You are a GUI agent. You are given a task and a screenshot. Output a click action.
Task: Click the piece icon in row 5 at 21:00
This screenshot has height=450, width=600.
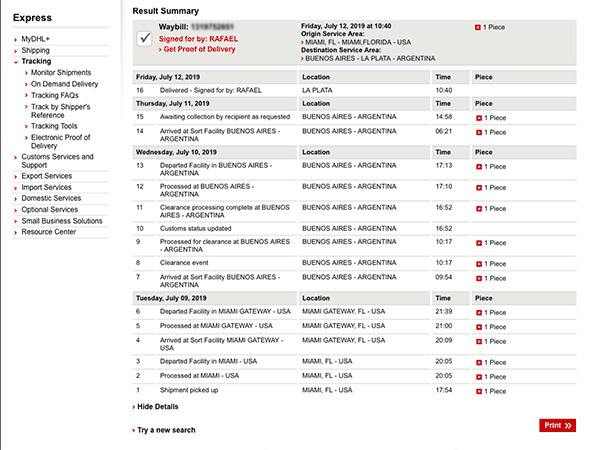(479, 327)
